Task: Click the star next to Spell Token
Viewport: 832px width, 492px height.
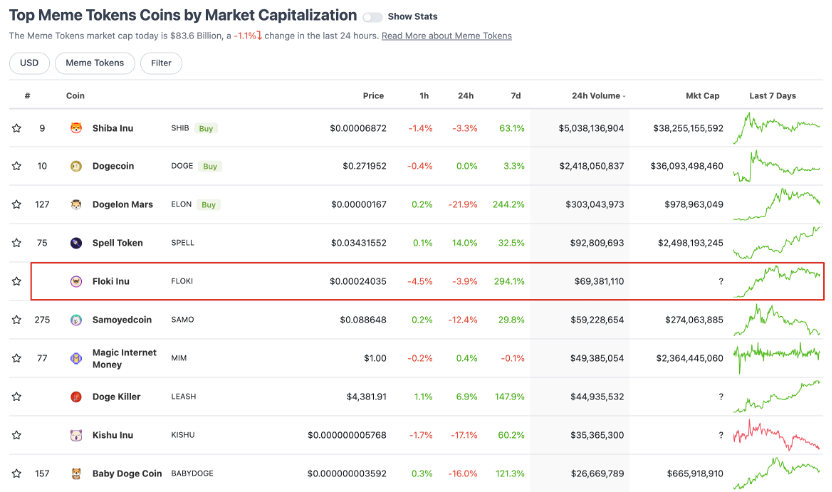Action: pyautogui.click(x=16, y=243)
